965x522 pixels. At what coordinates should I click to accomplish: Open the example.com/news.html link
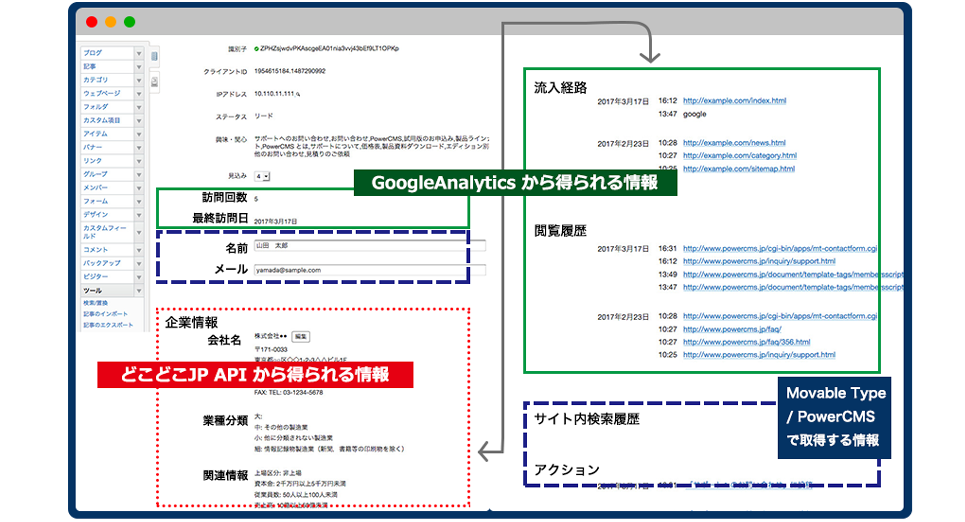pyautogui.click(x=734, y=143)
